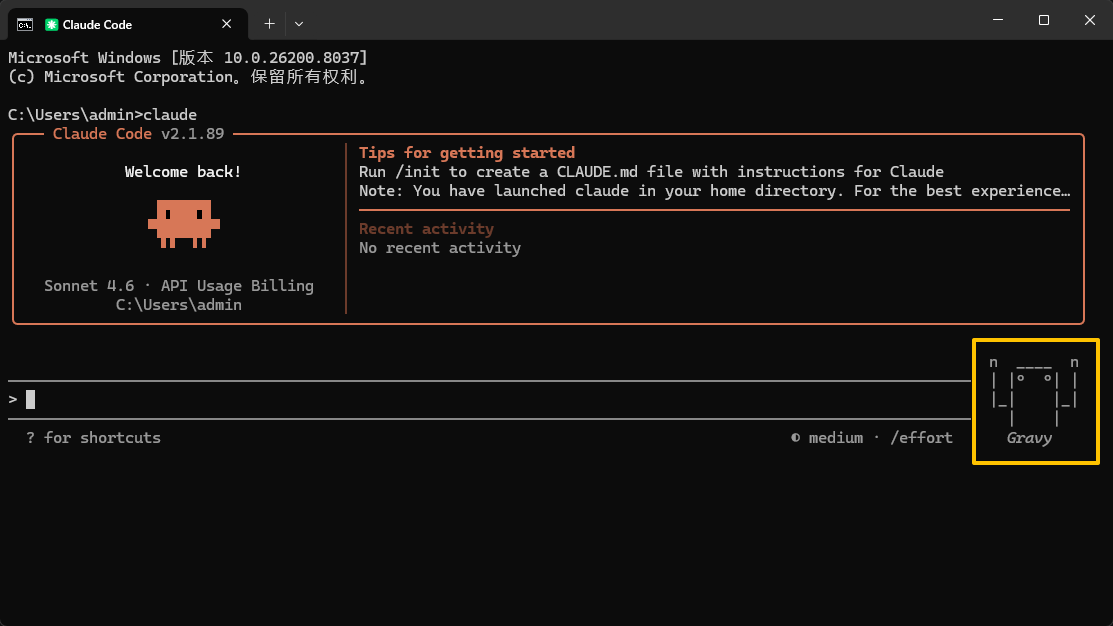The image size is (1113, 626).
Task: Select the Claude Code tab
Action: [128, 24]
